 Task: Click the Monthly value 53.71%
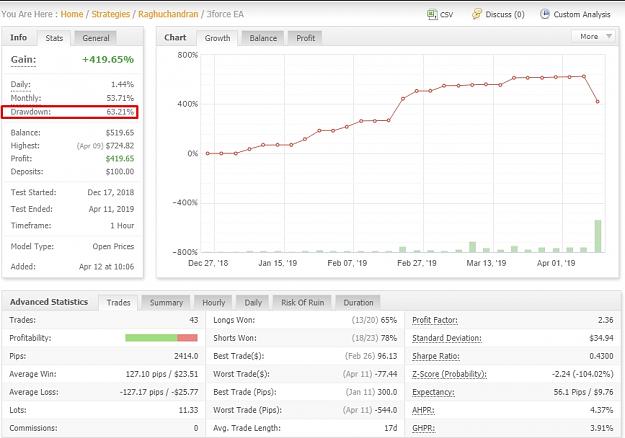120,98
